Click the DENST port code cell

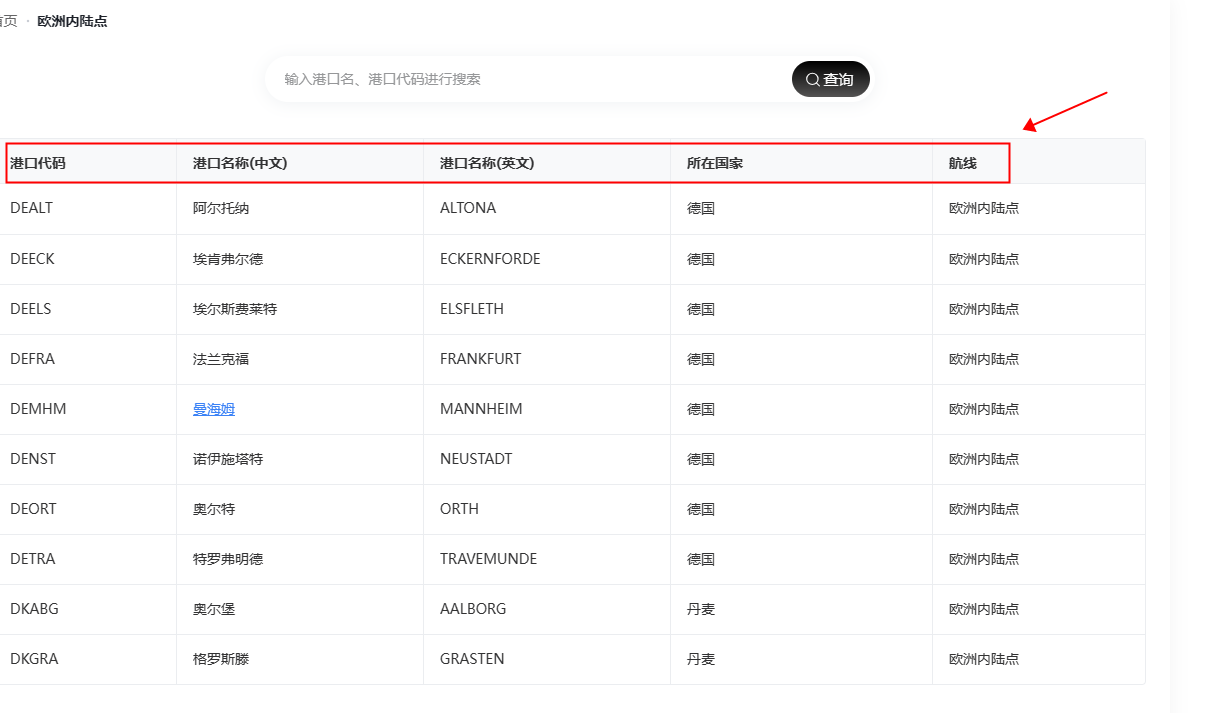coord(33,459)
